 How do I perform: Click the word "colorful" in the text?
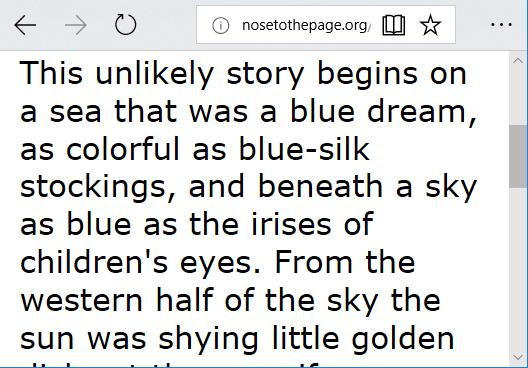click(x=123, y=149)
